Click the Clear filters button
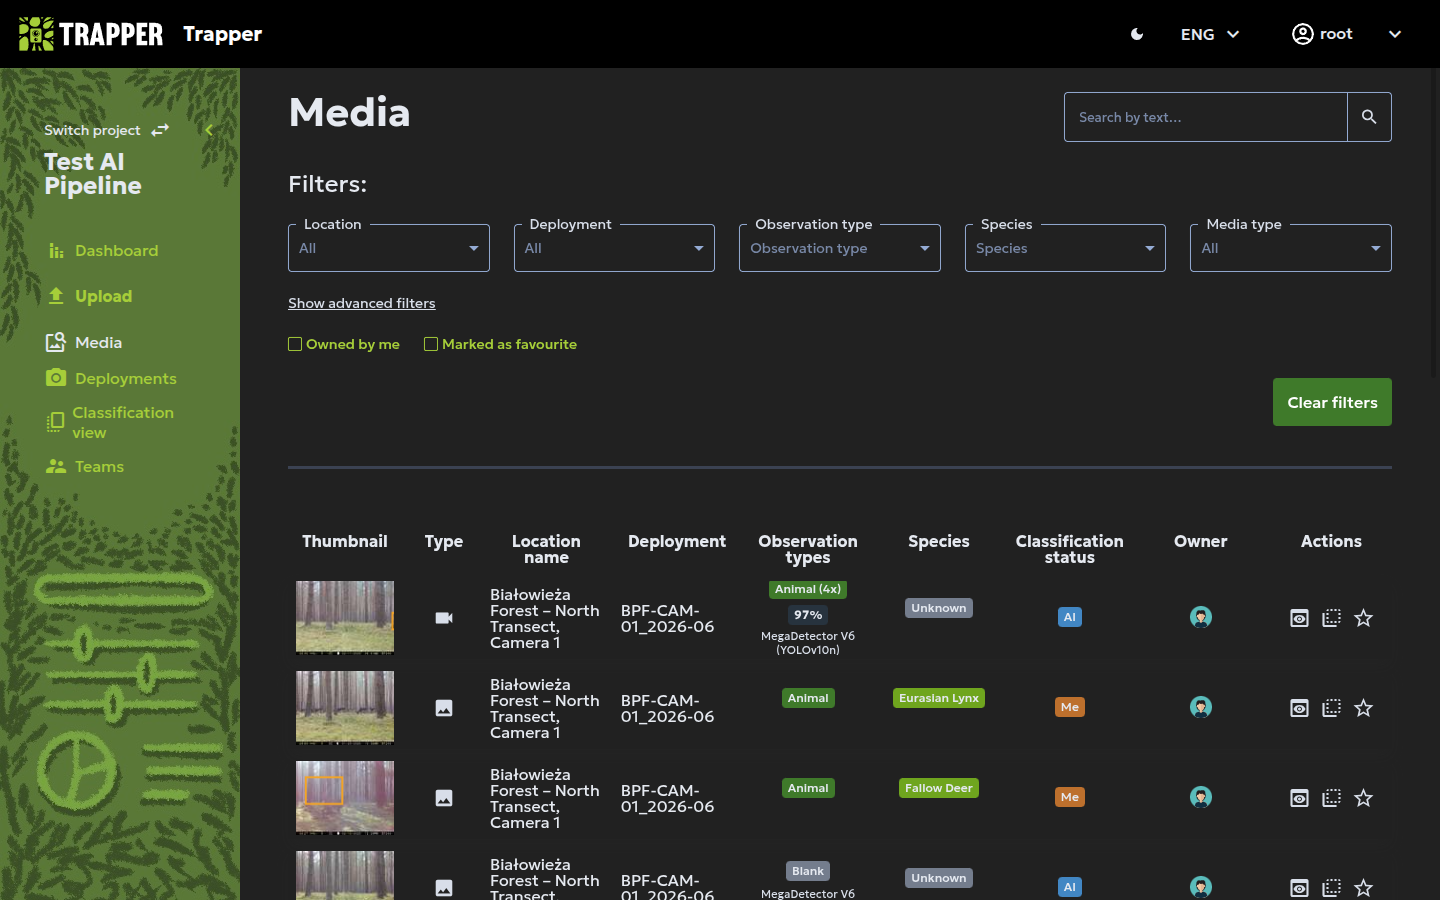 pyautogui.click(x=1332, y=402)
